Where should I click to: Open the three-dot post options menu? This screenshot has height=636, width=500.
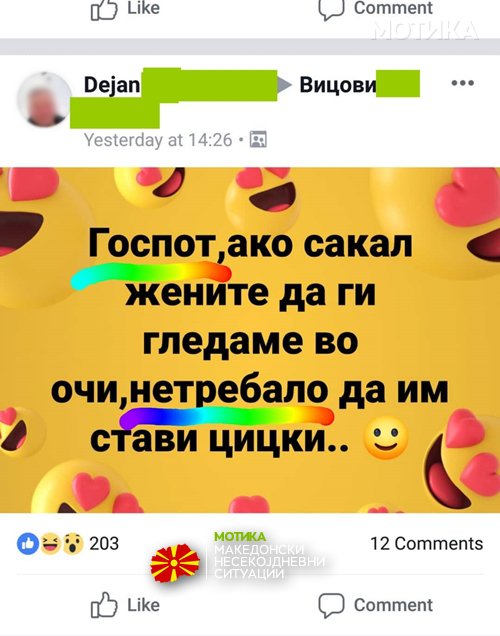tap(462, 83)
